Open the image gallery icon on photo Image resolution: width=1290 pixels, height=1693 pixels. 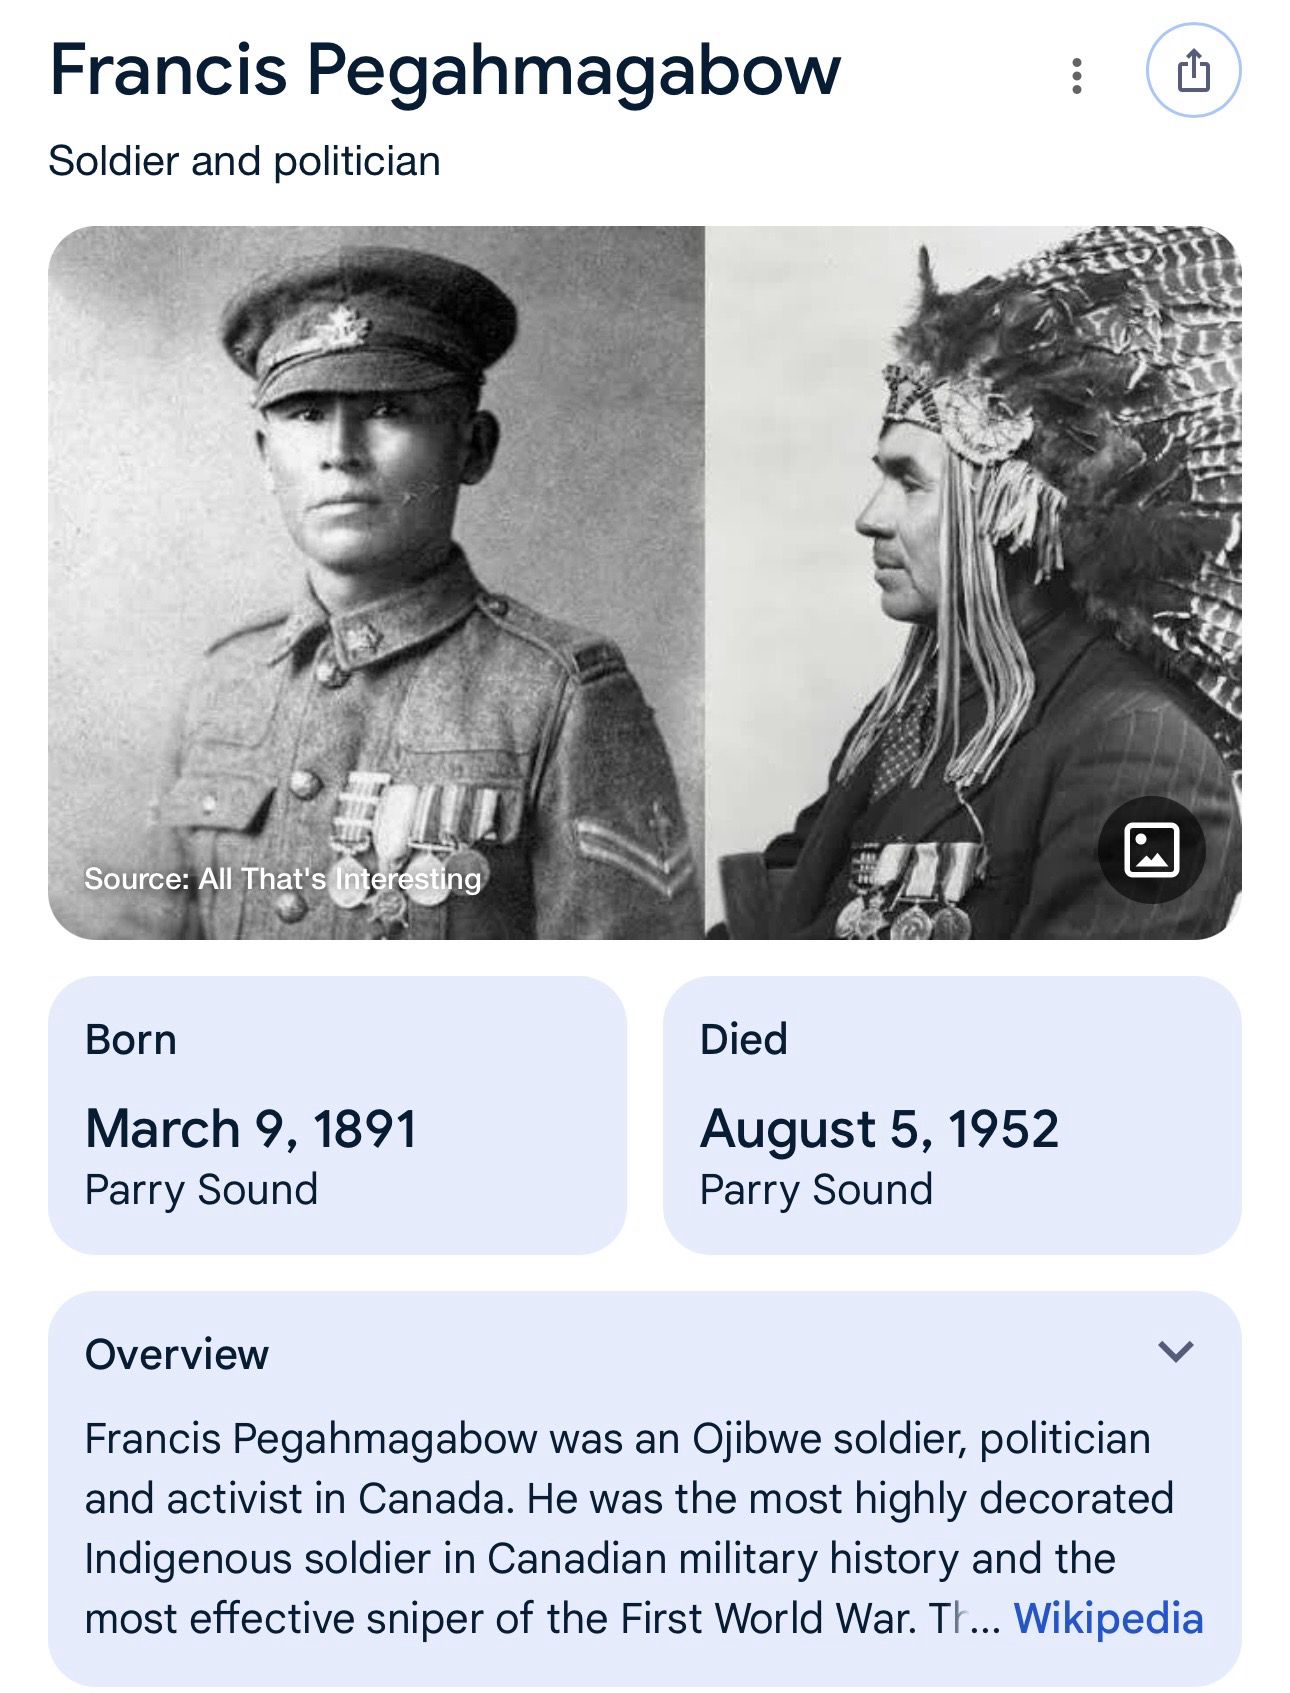click(1151, 850)
